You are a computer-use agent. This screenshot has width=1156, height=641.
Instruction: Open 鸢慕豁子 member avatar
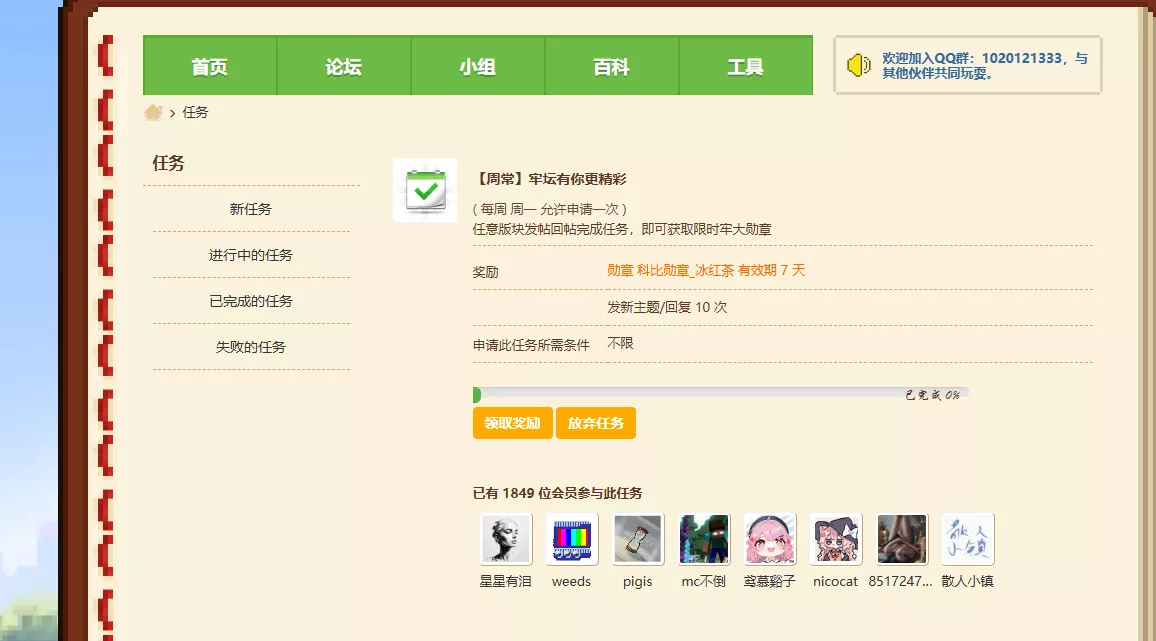(x=769, y=539)
